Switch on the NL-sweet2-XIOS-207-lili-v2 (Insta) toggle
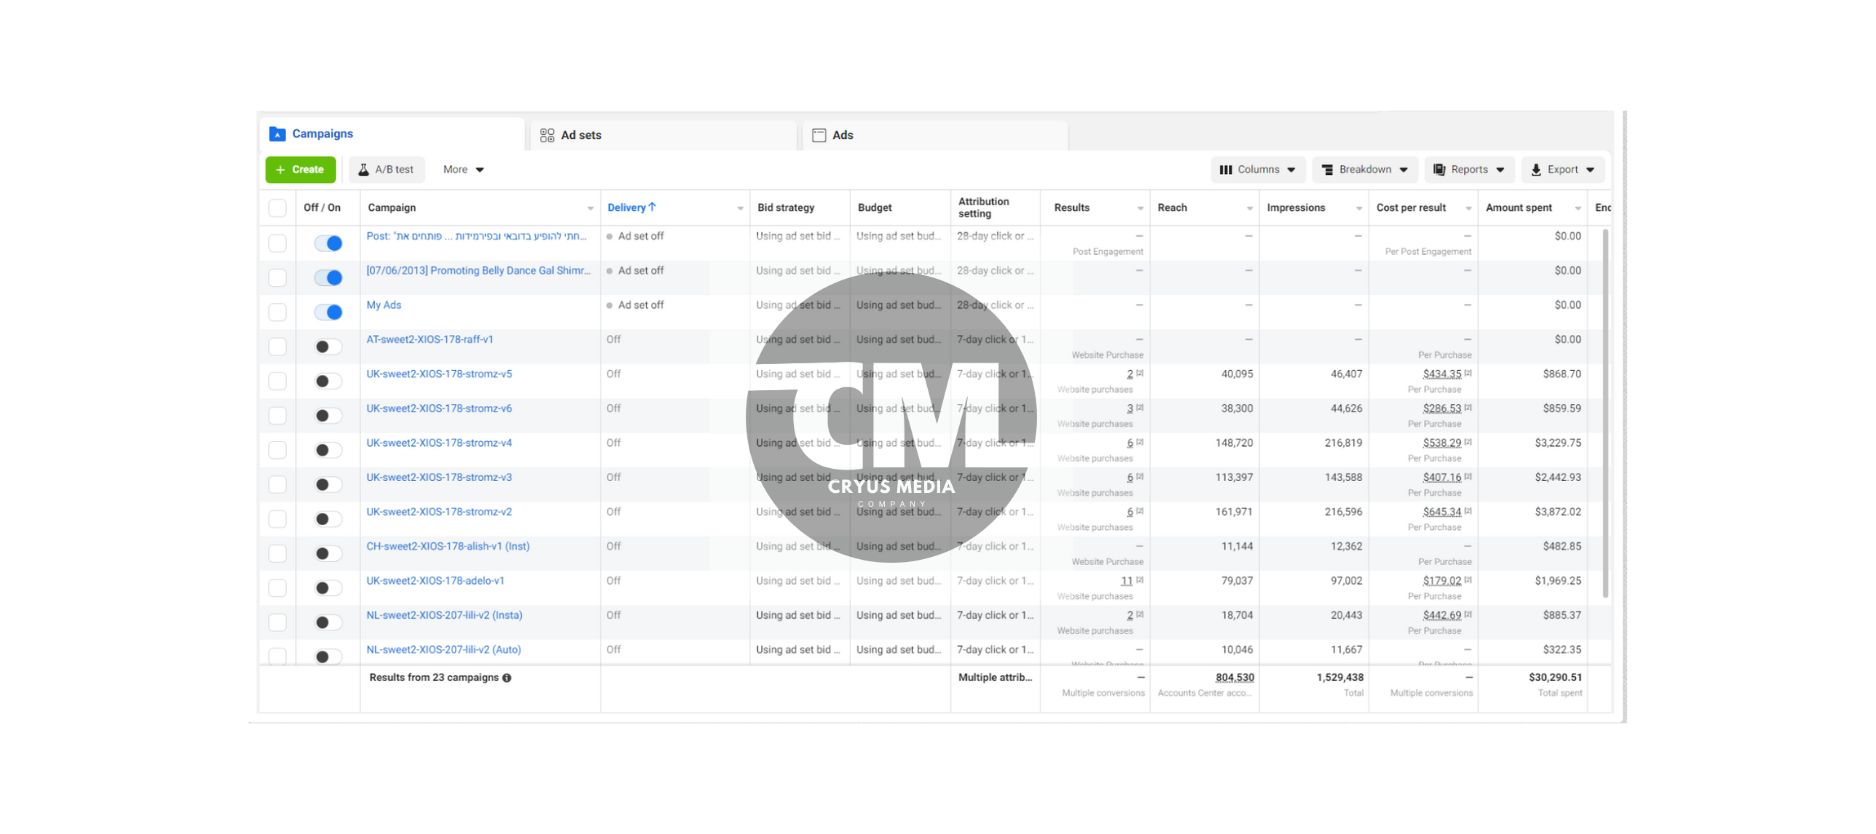This screenshot has height=834, width=1876. click(x=328, y=622)
